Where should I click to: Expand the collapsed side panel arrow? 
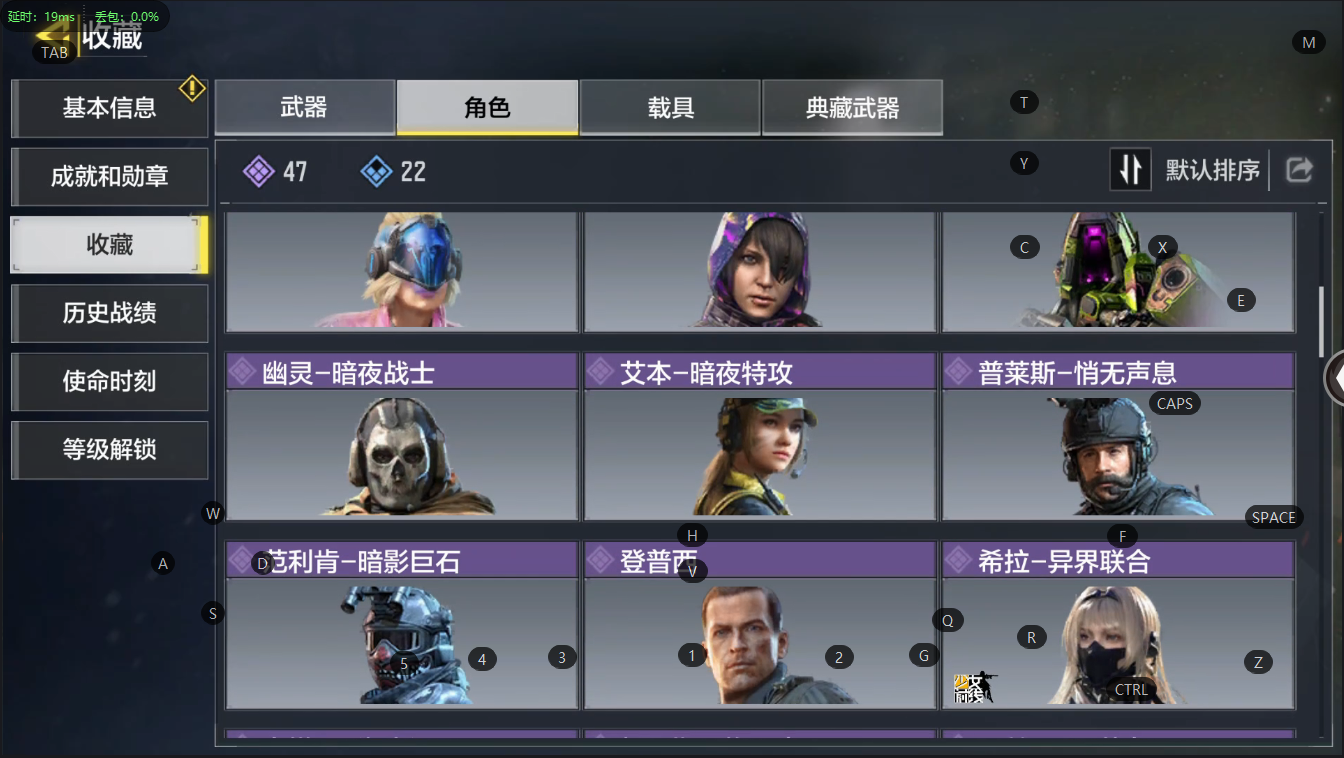tap(1334, 379)
